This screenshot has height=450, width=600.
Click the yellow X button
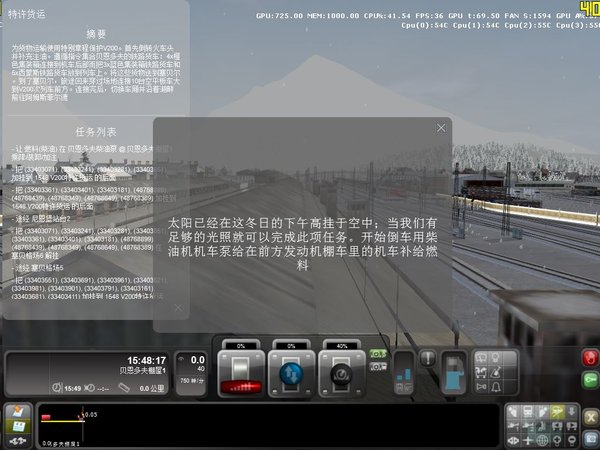coord(591,418)
